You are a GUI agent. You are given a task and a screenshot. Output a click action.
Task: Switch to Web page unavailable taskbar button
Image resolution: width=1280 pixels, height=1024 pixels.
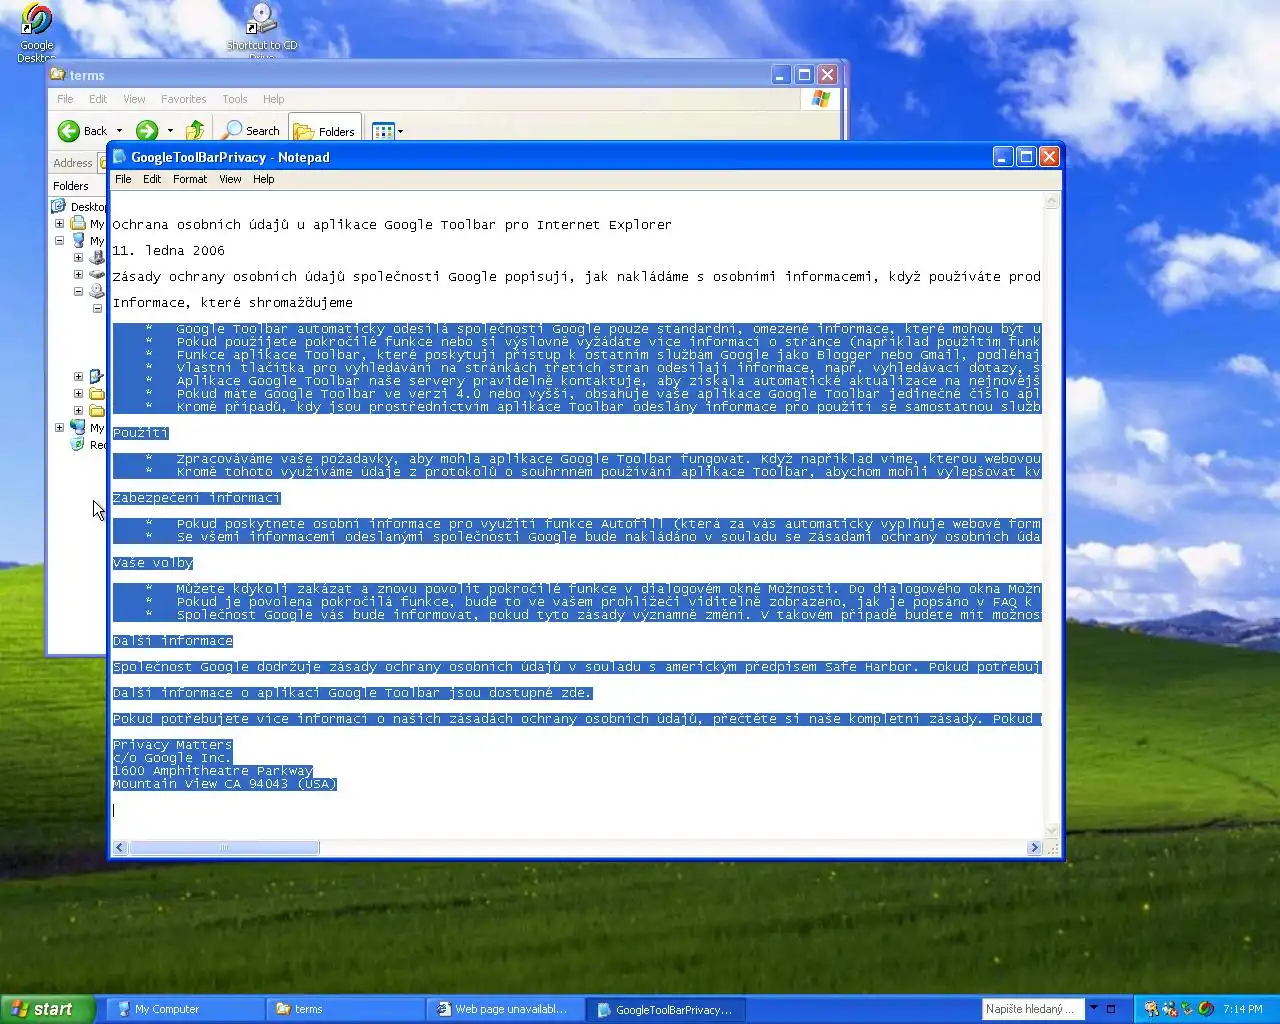505,1009
